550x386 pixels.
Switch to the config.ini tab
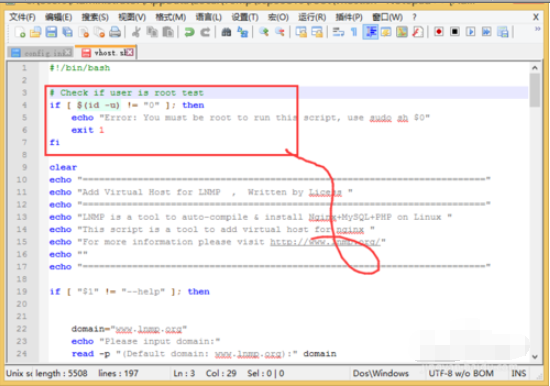coord(40,53)
